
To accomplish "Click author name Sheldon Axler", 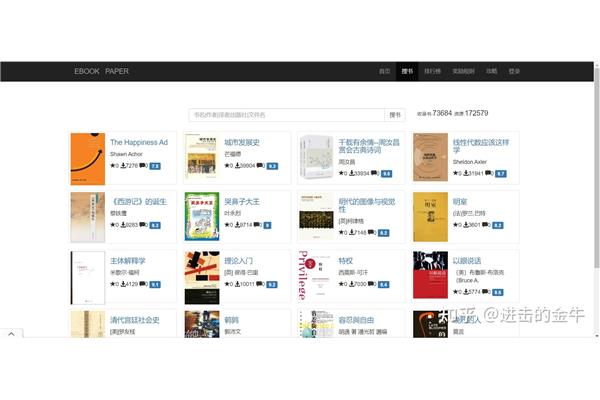I will [470, 162].
